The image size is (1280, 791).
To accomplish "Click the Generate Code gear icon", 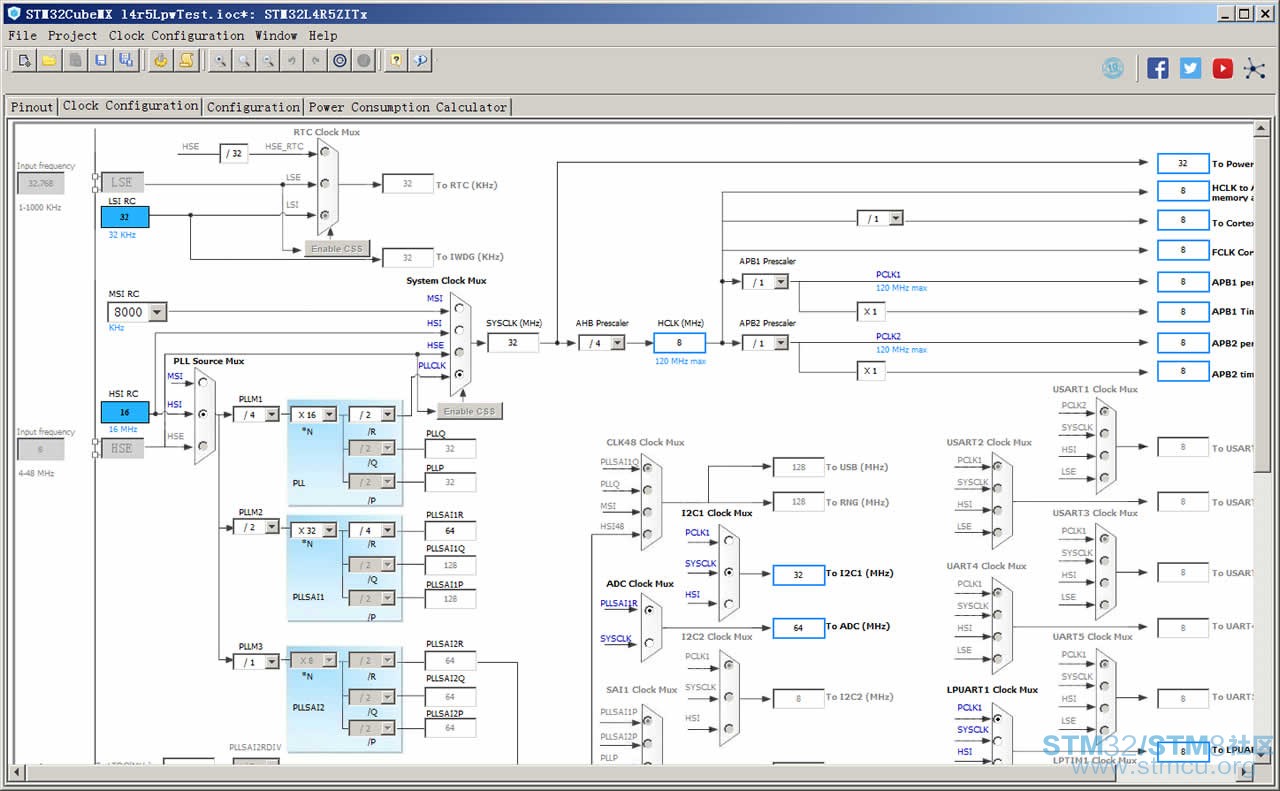I will (161, 61).
